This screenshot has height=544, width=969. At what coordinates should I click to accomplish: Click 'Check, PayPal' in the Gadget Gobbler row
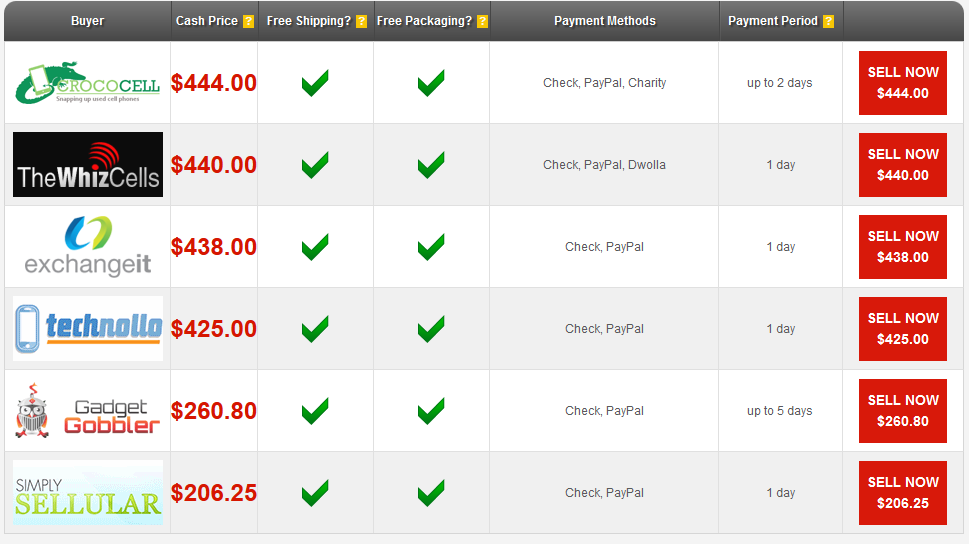(x=604, y=410)
